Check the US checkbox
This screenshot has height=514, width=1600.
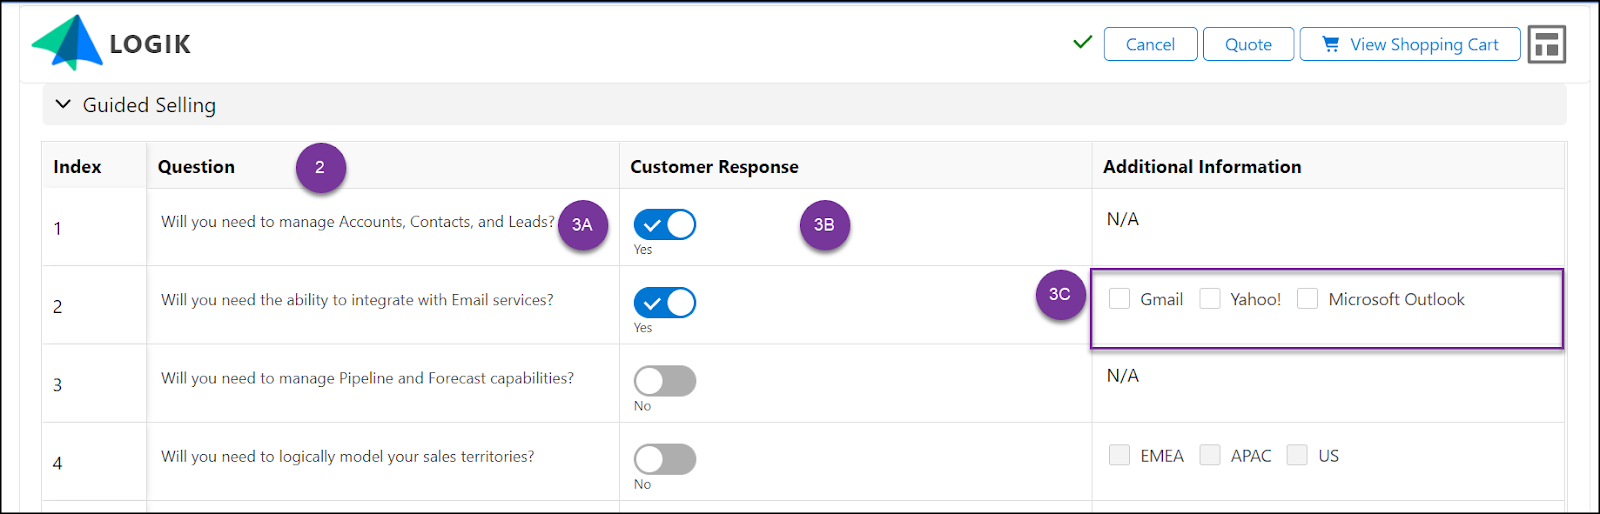(1297, 455)
